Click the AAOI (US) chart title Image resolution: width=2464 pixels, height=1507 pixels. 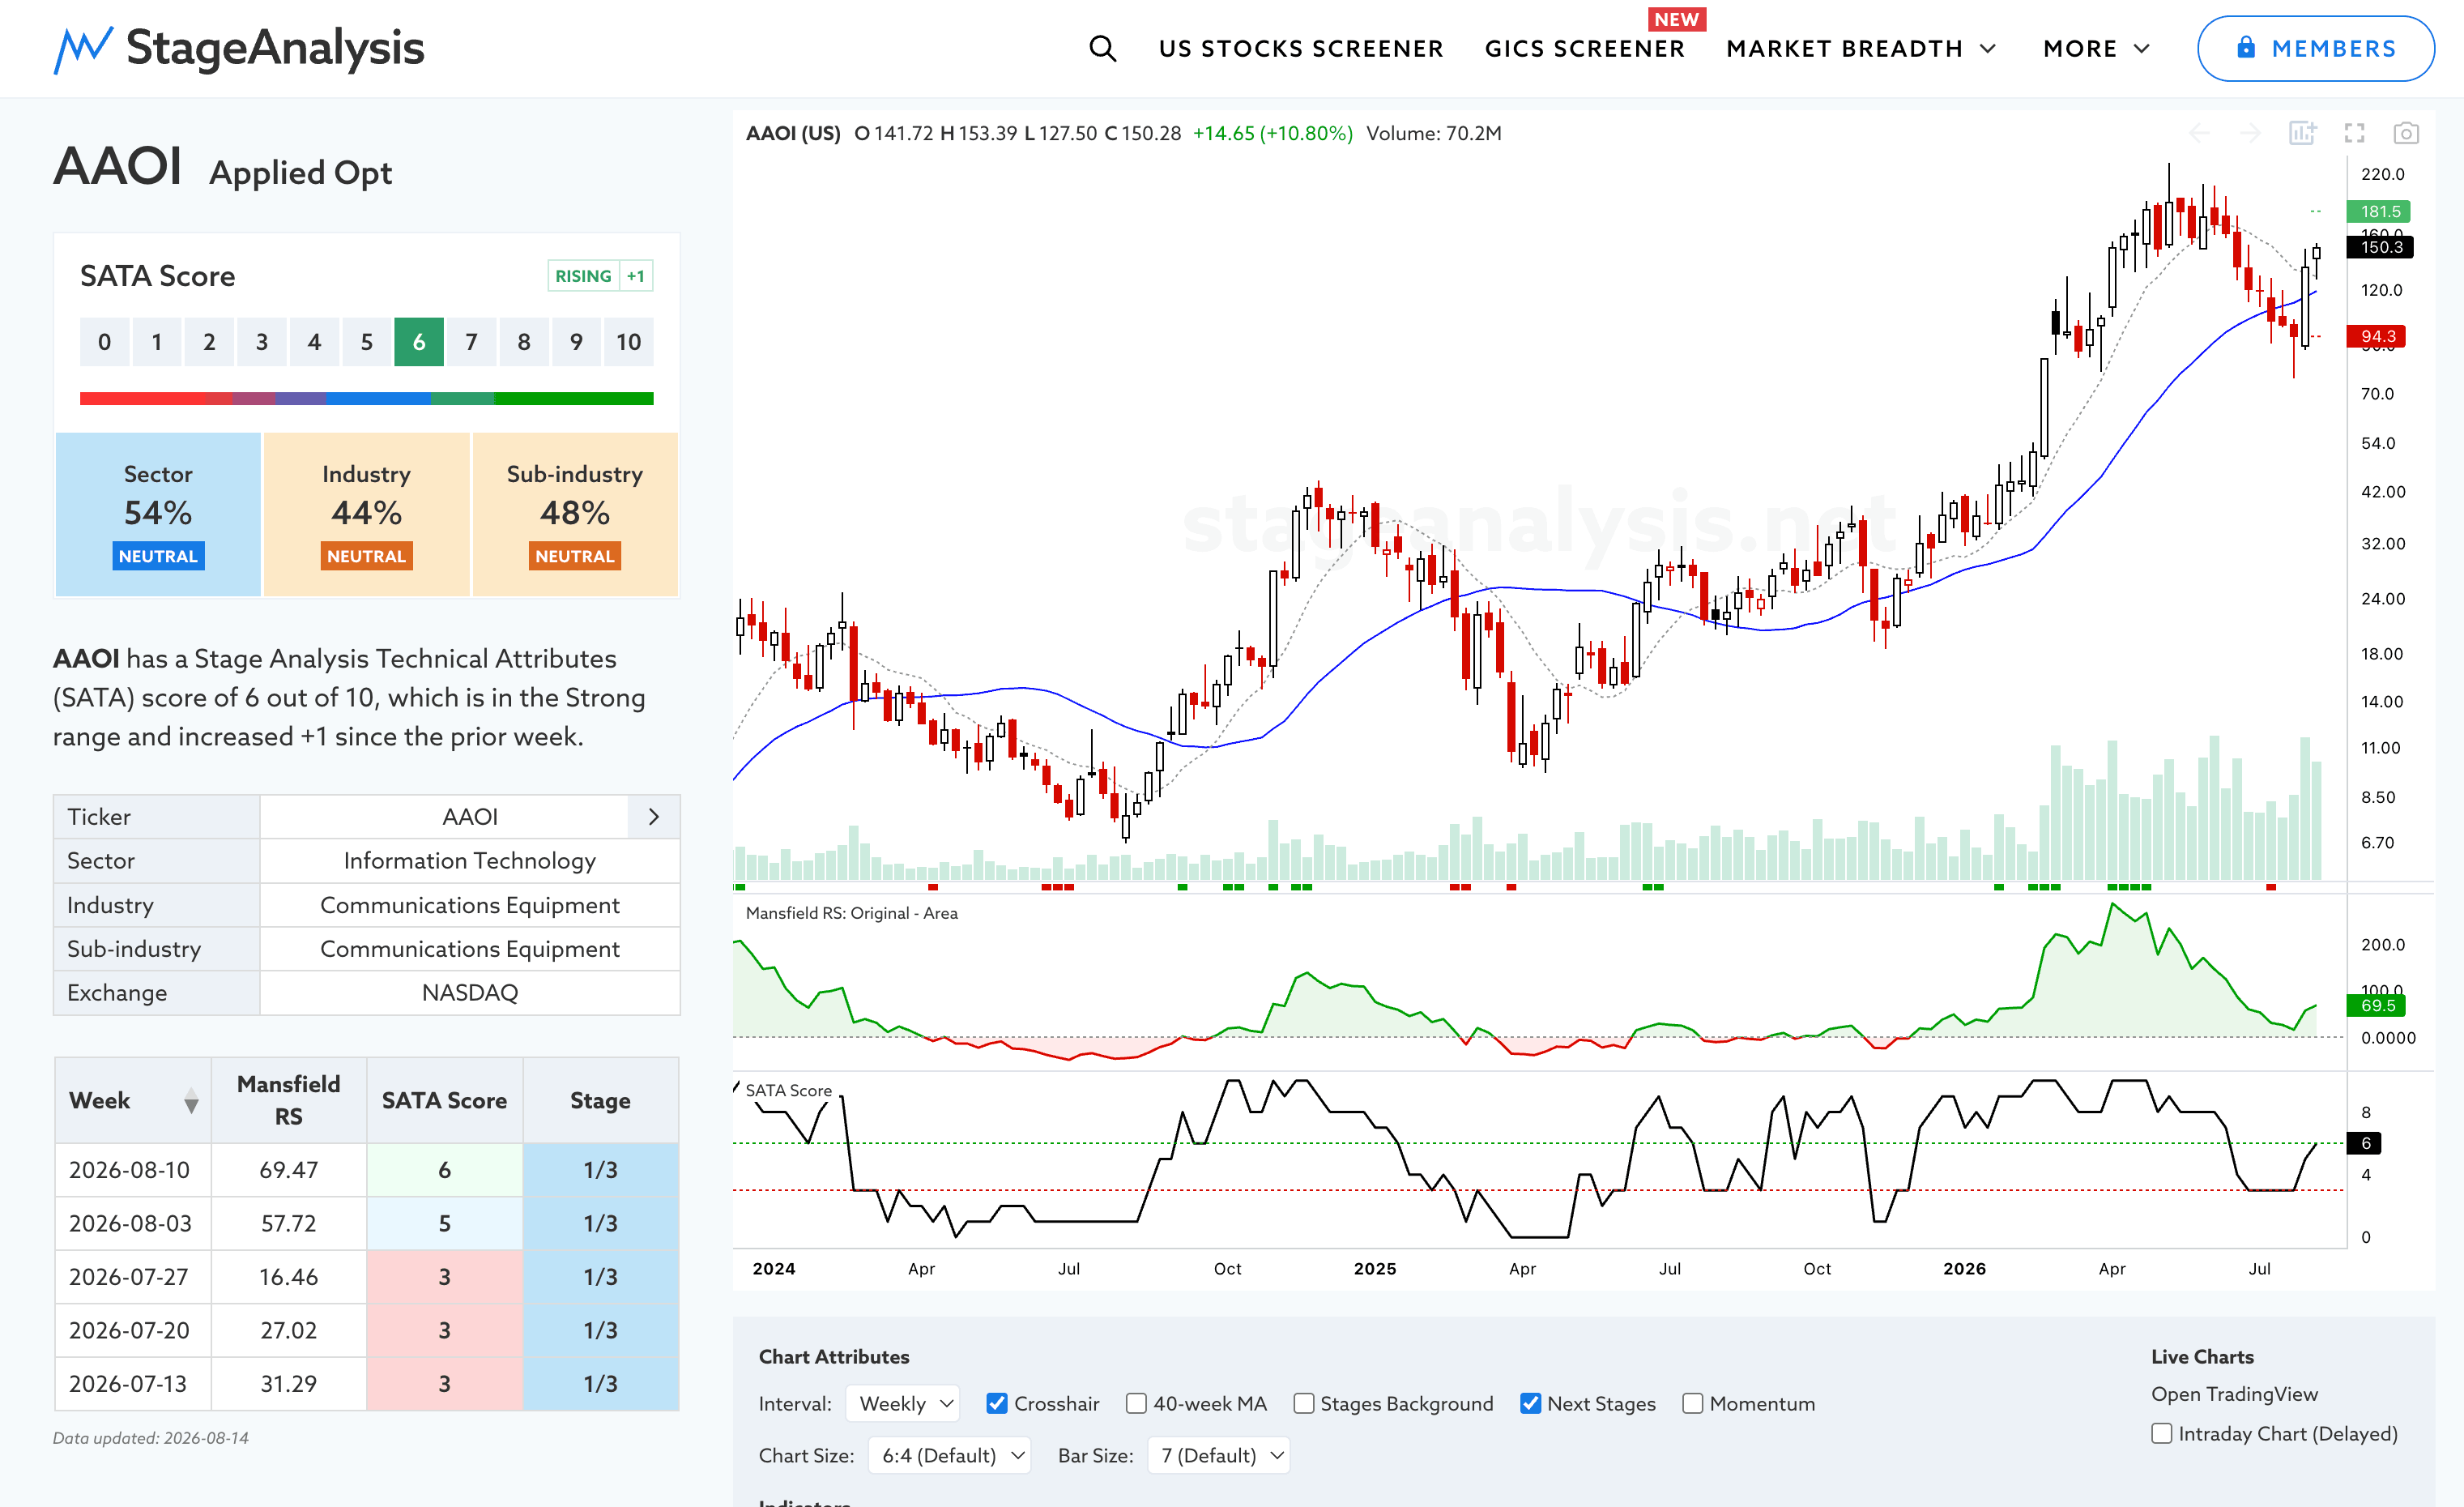tap(793, 133)
